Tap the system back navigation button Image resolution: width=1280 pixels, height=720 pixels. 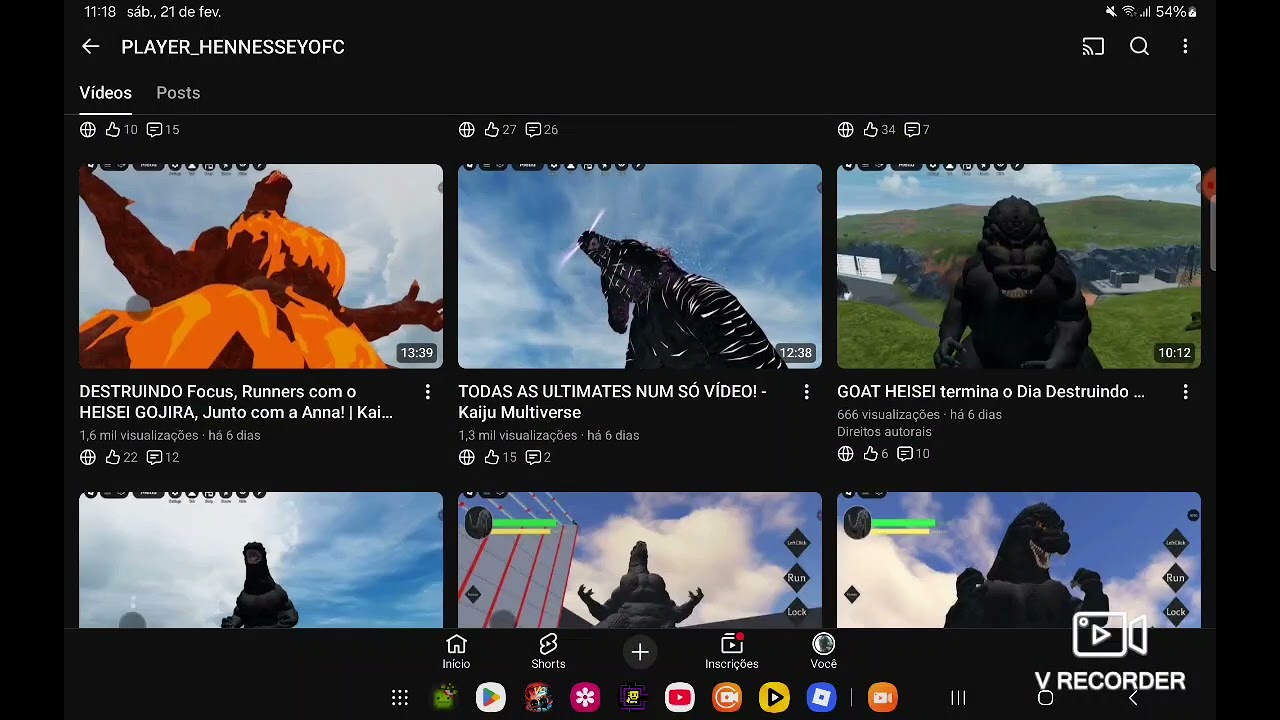click(1133, 698)
